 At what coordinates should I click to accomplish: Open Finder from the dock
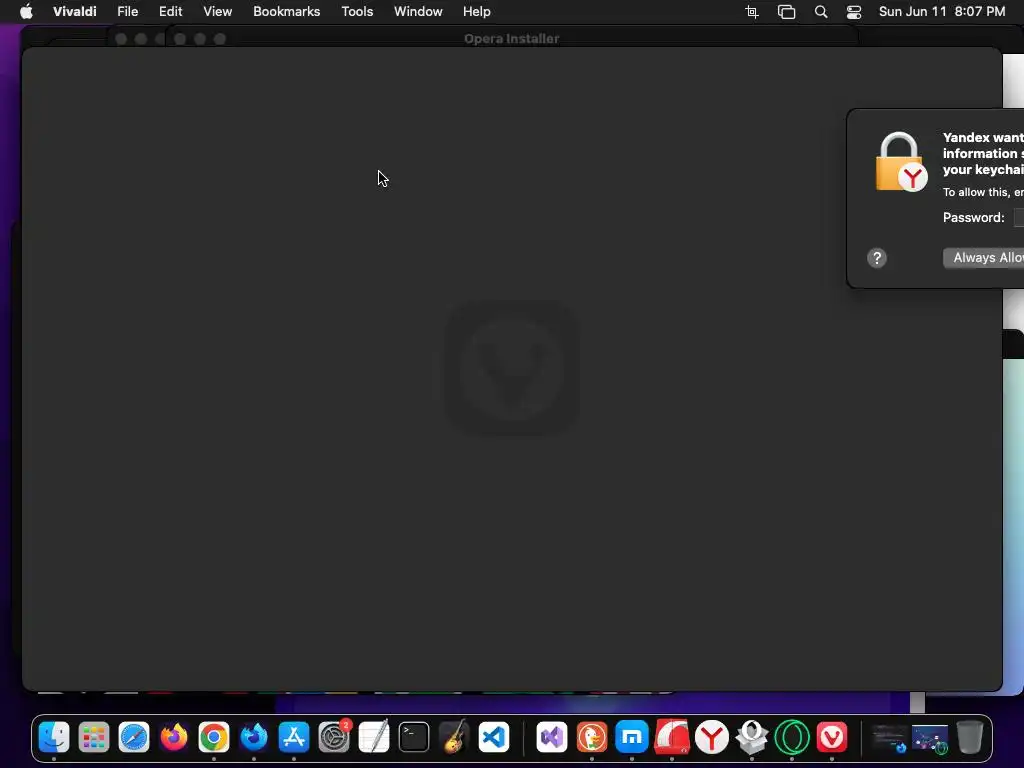tap(54, 737)
